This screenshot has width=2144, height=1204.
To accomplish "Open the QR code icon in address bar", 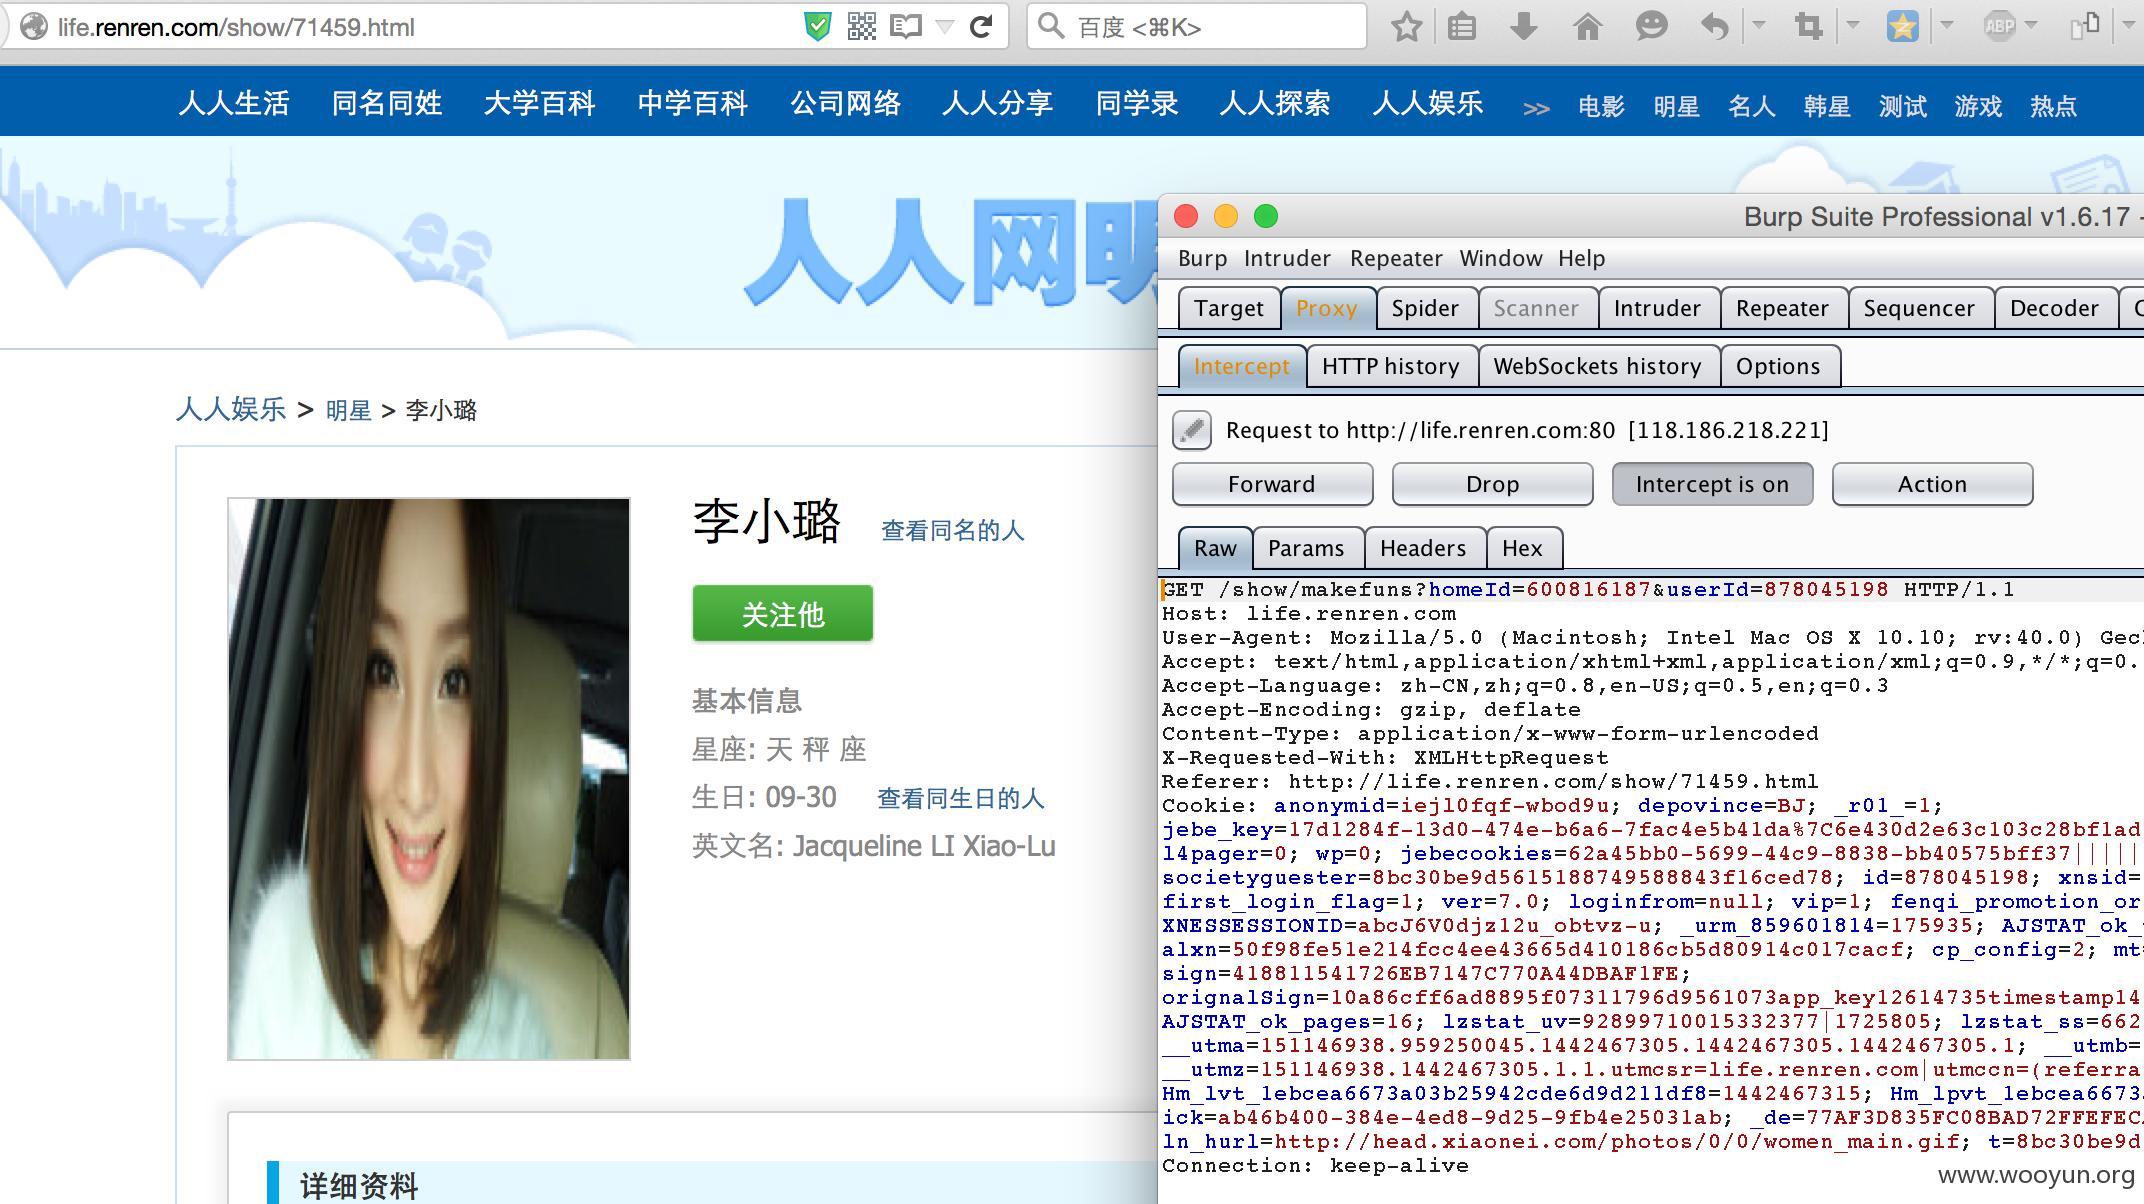I will point(861,27).
